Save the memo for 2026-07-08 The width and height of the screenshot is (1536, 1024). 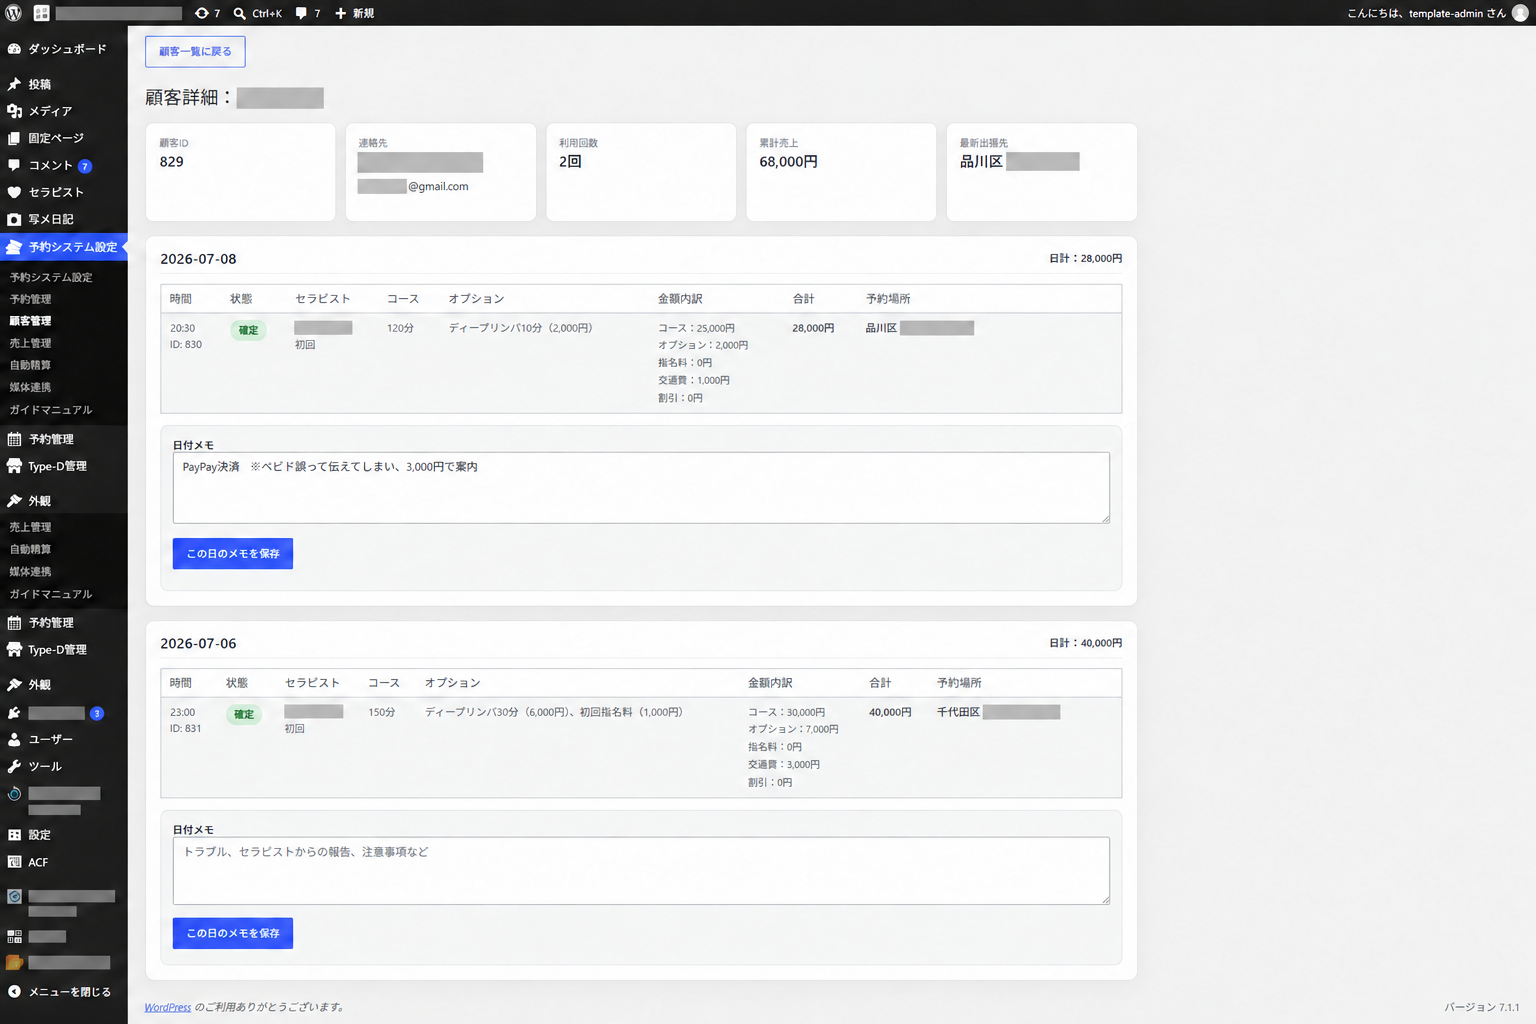pyautogui.click(x=233, y=554)
